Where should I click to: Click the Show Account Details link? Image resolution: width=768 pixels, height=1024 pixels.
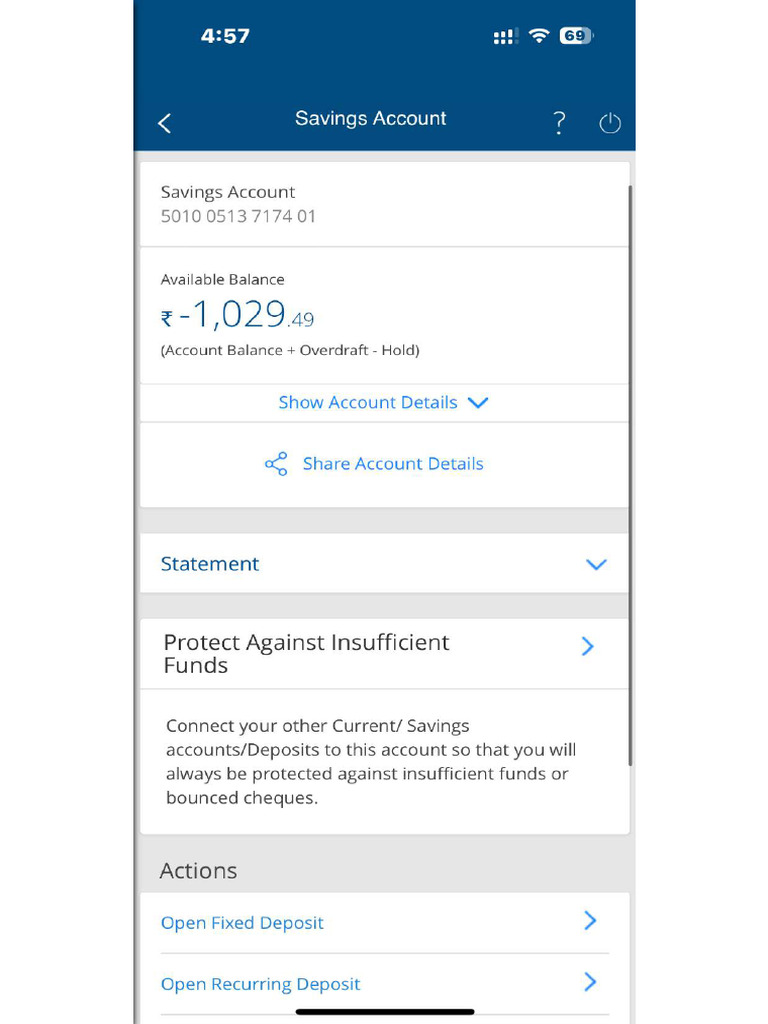coord(368,402)
